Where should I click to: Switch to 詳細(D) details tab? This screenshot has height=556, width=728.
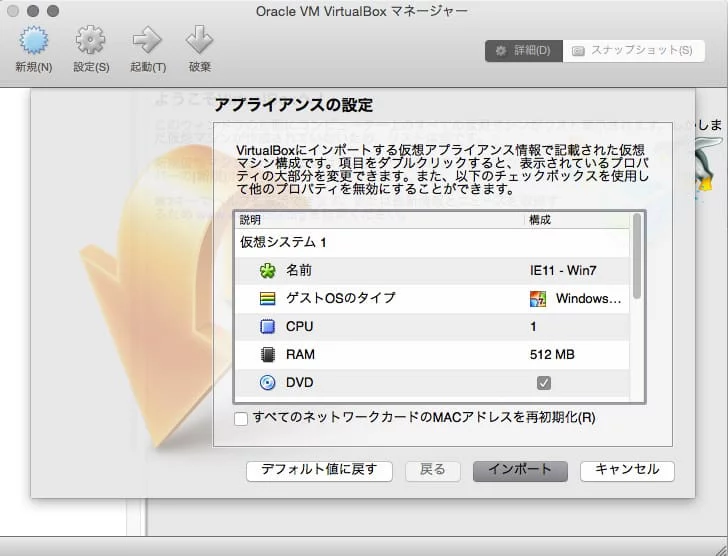[x=524, y=51]
